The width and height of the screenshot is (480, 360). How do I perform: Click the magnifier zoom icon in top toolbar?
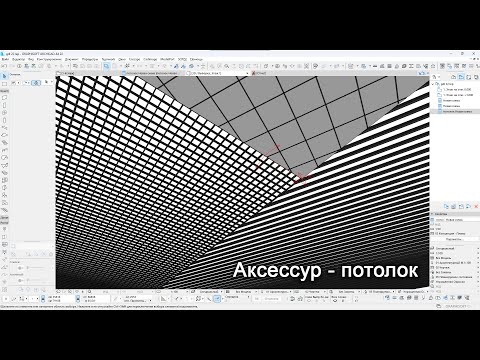[x=227, y=66]
